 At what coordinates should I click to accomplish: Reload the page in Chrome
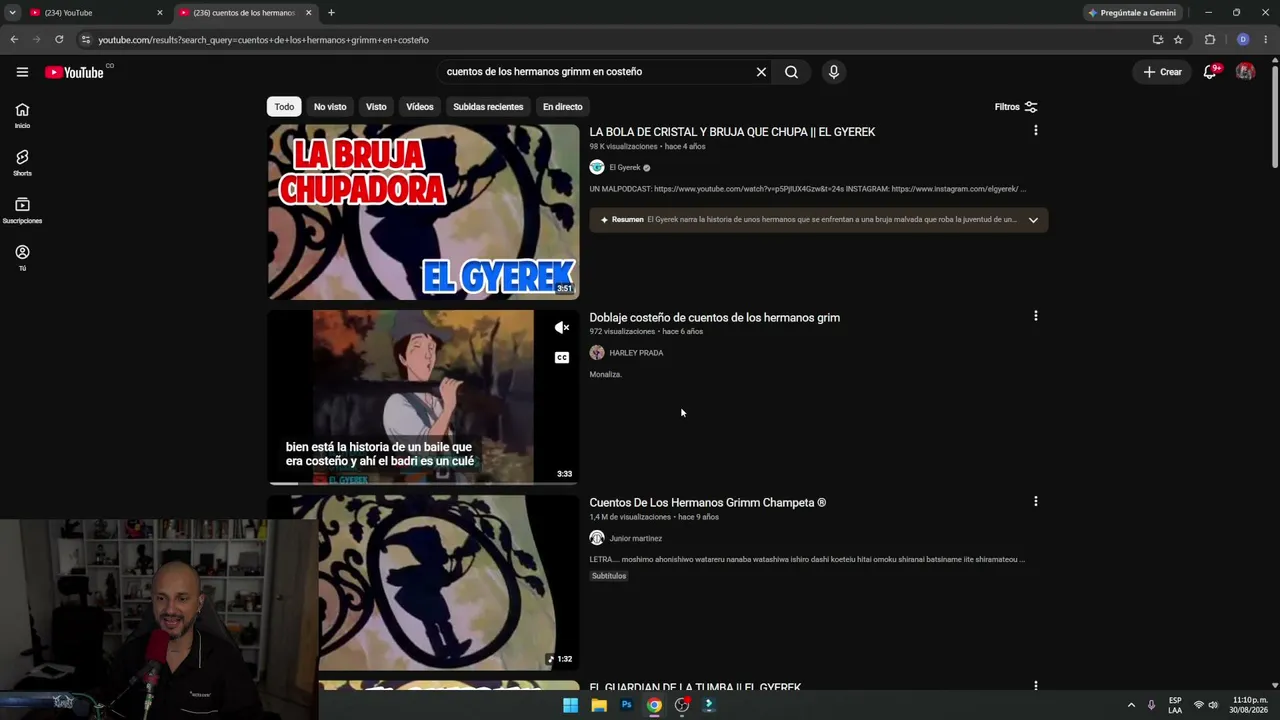pyautogui.click(x=59, y=40)
